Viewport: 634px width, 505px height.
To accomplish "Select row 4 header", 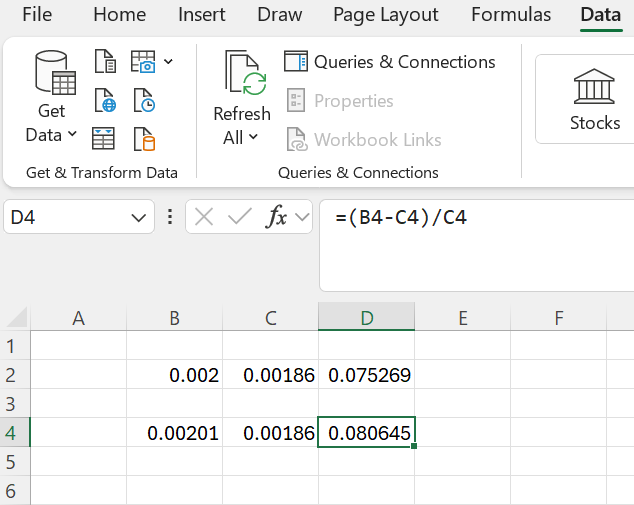I will [x=15, y=433].
